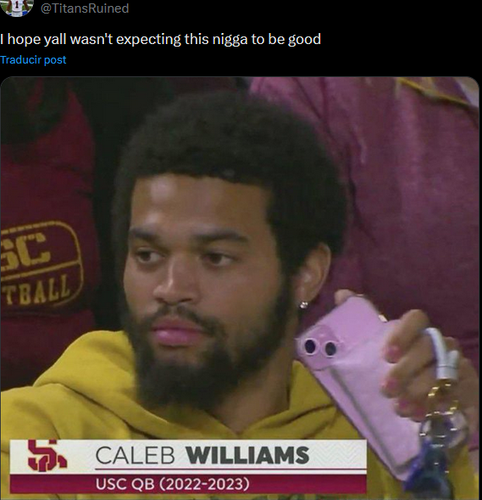Click the word WILLIAMS in bold
The height and width of the screenshot is (500, 482).
click(248, 455)
